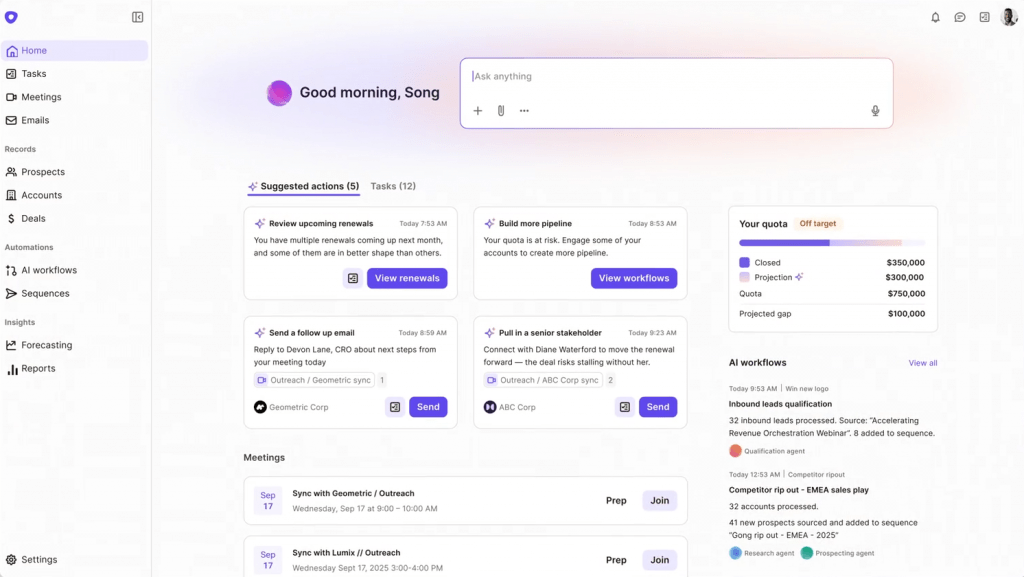
Task: Click the Projection legend color swatch
Action: [x=744, y=277]
